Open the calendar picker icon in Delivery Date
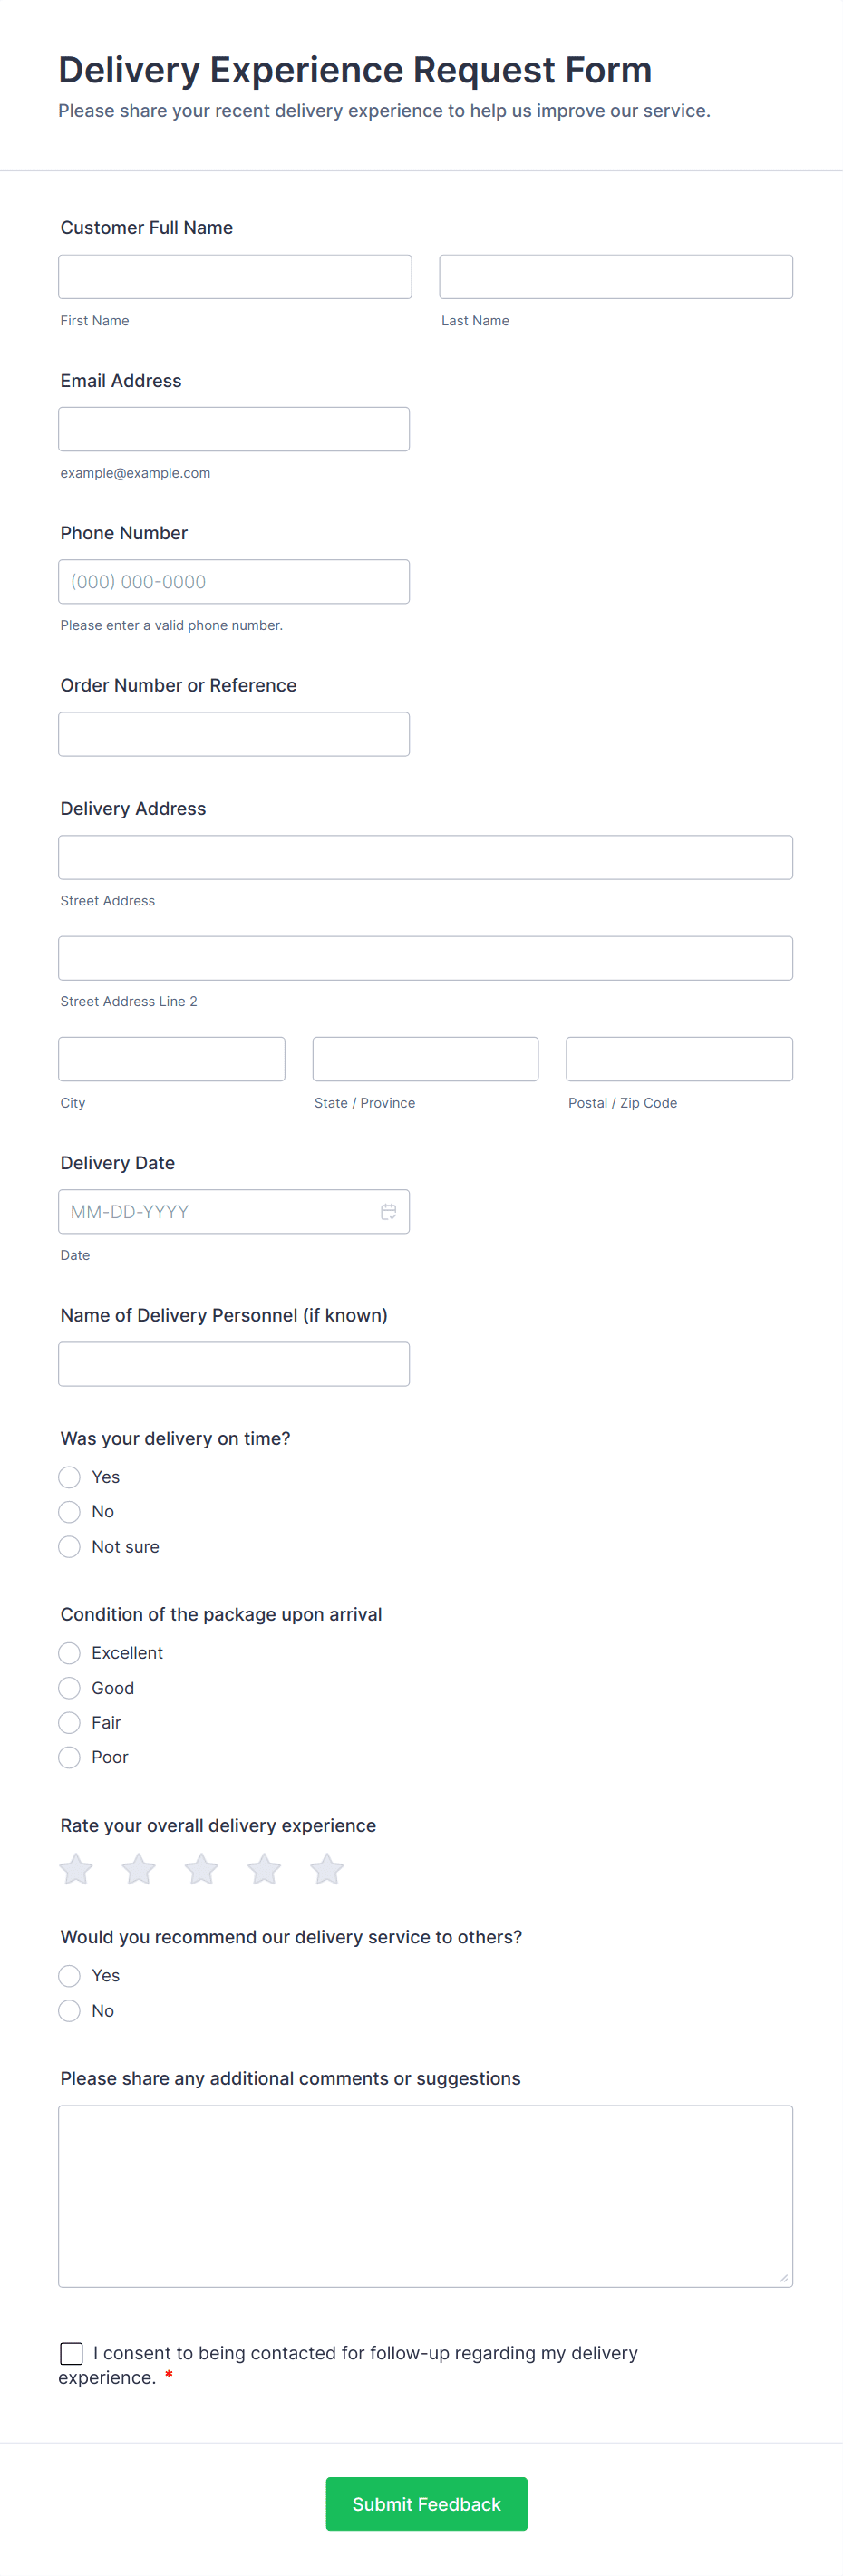Image resolution: width=843 pixels, height=2576 pixels. click(388, 1211)
